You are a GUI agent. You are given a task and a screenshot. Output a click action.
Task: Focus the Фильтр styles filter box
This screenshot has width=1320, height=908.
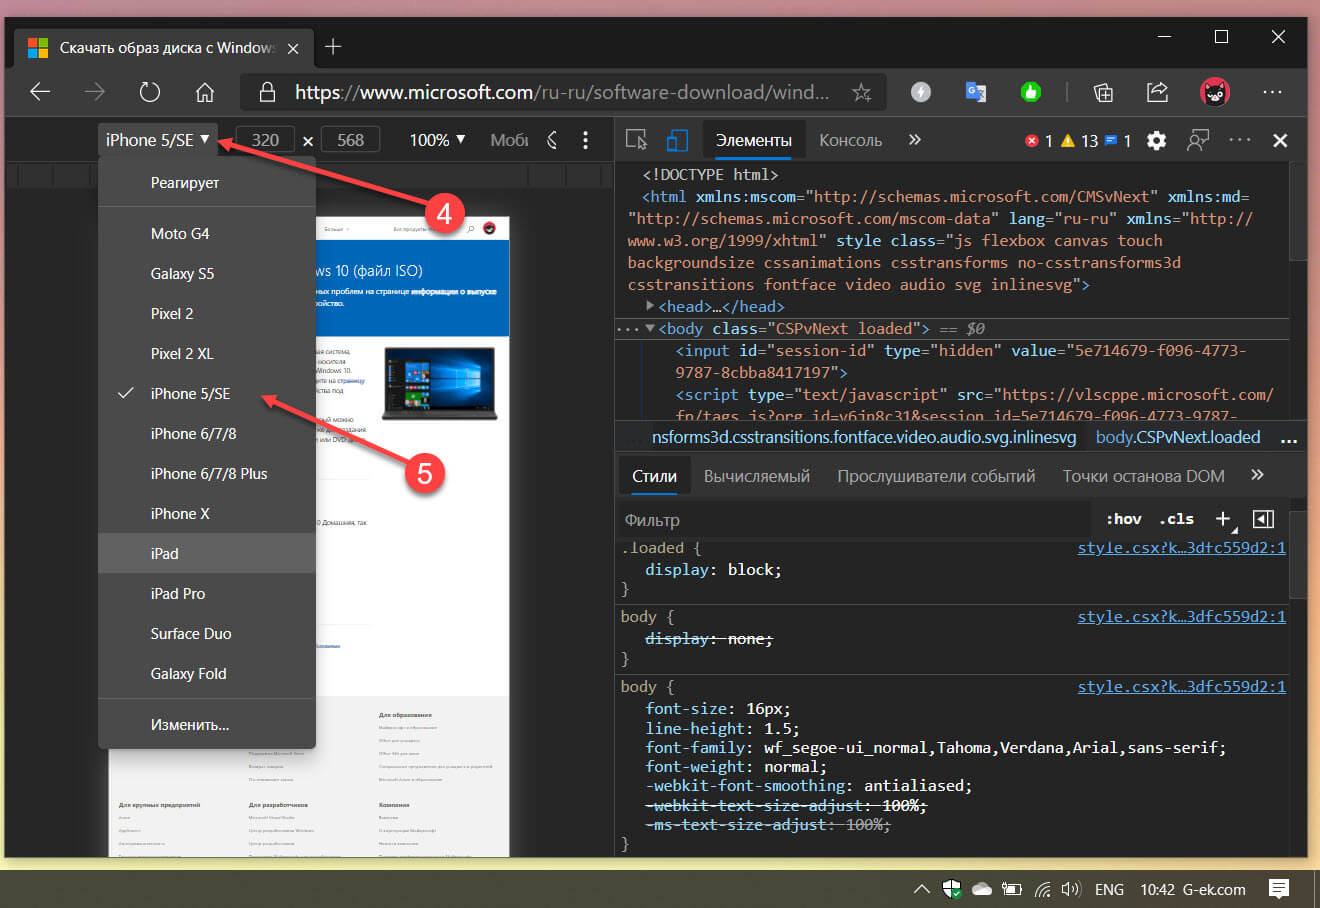click(x=855, y=520)
